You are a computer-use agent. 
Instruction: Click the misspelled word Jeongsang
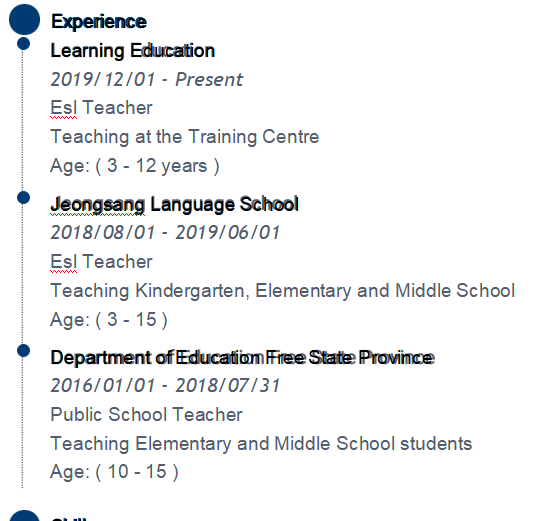pos(98,205)
